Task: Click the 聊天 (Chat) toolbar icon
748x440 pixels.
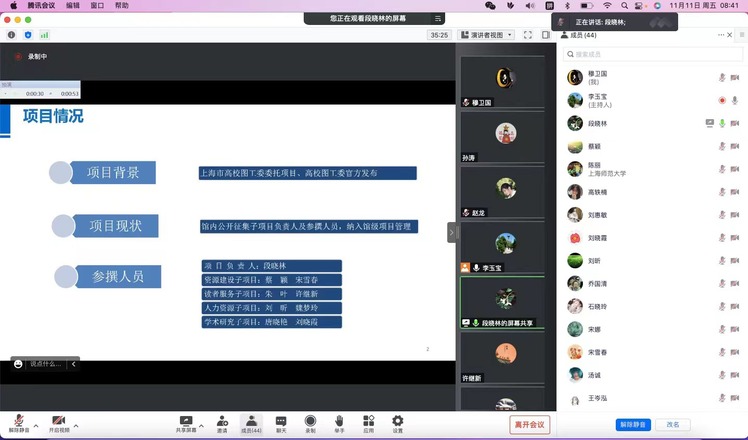Action: [281, 422]
